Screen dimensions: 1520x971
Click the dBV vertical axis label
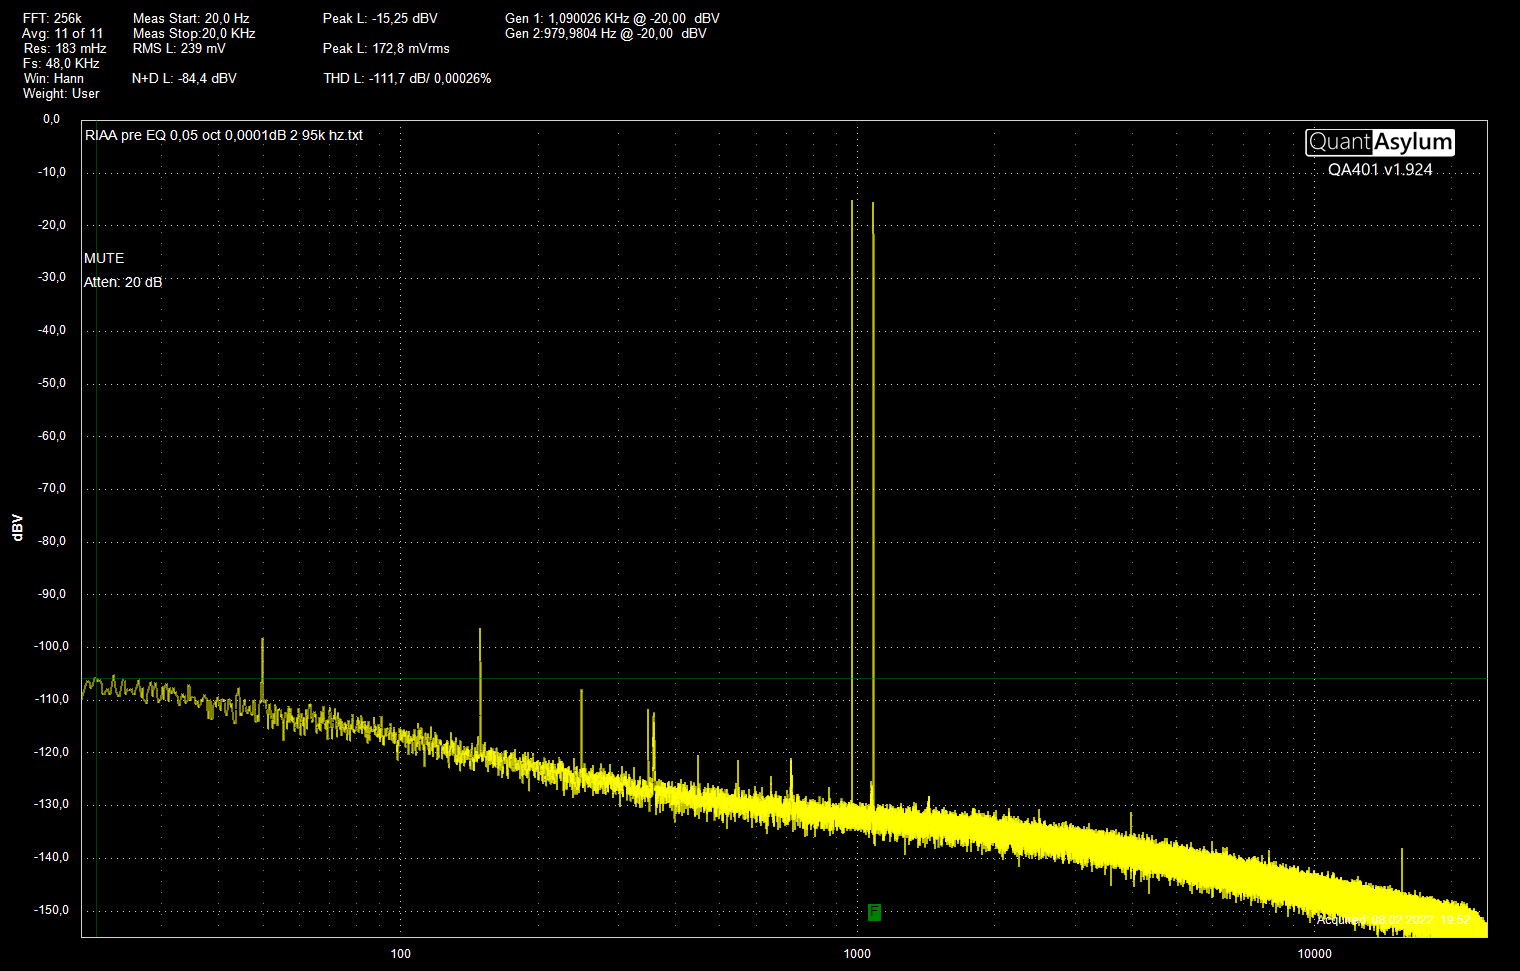point(17,528)
